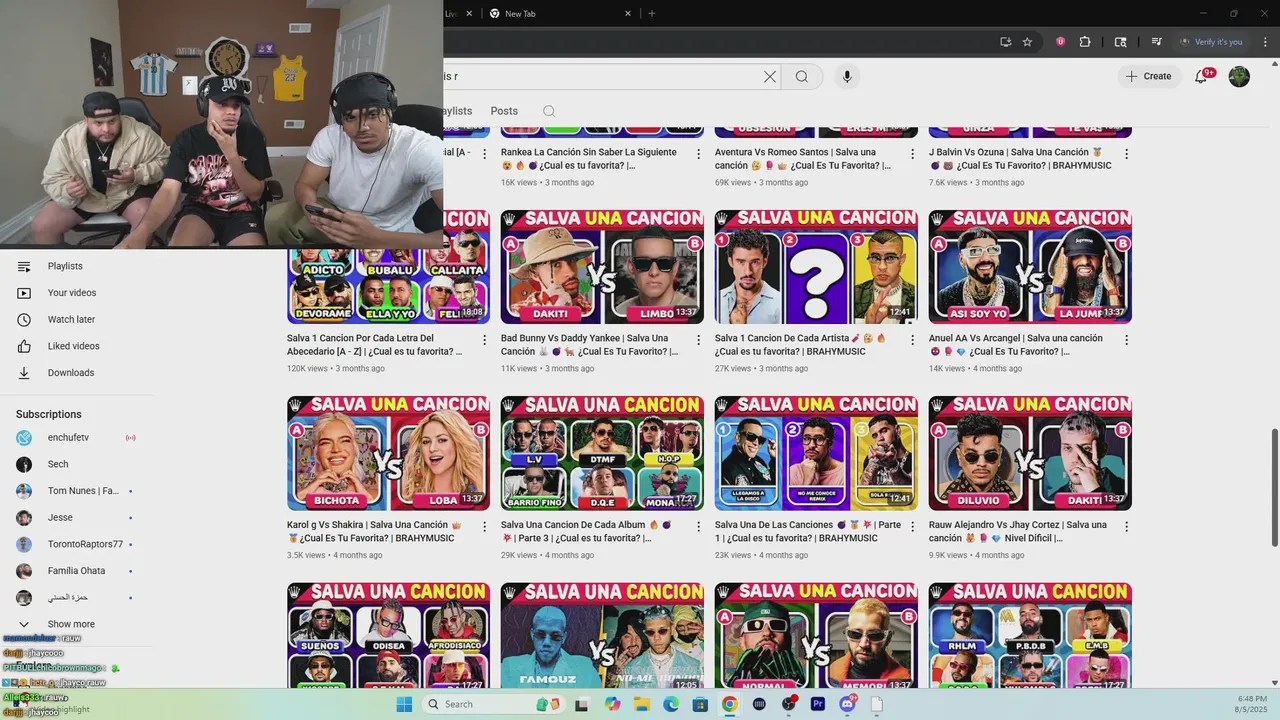Click the Verify it's you profile chip
The height and width of the screenshot is (720, 1280).
tap(1210, 42)
